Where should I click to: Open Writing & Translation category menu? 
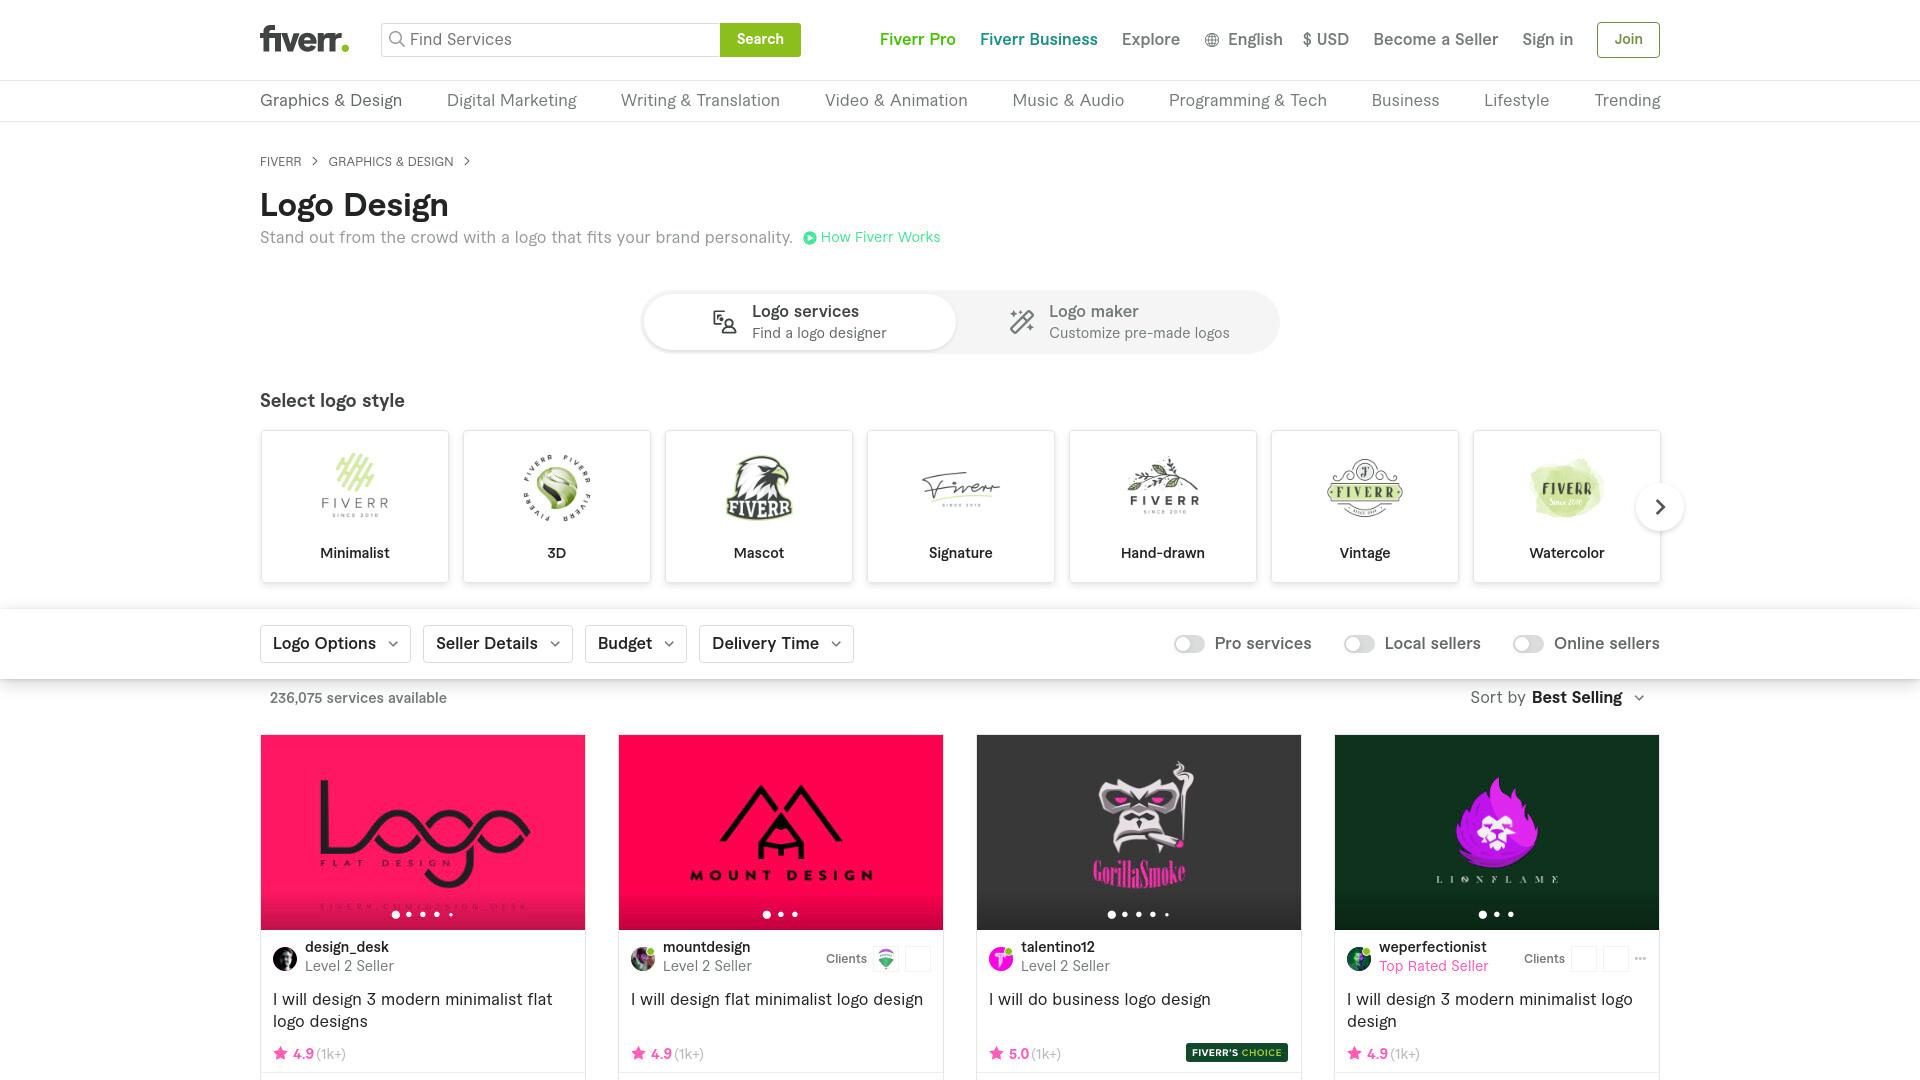[x=700, y=101]
